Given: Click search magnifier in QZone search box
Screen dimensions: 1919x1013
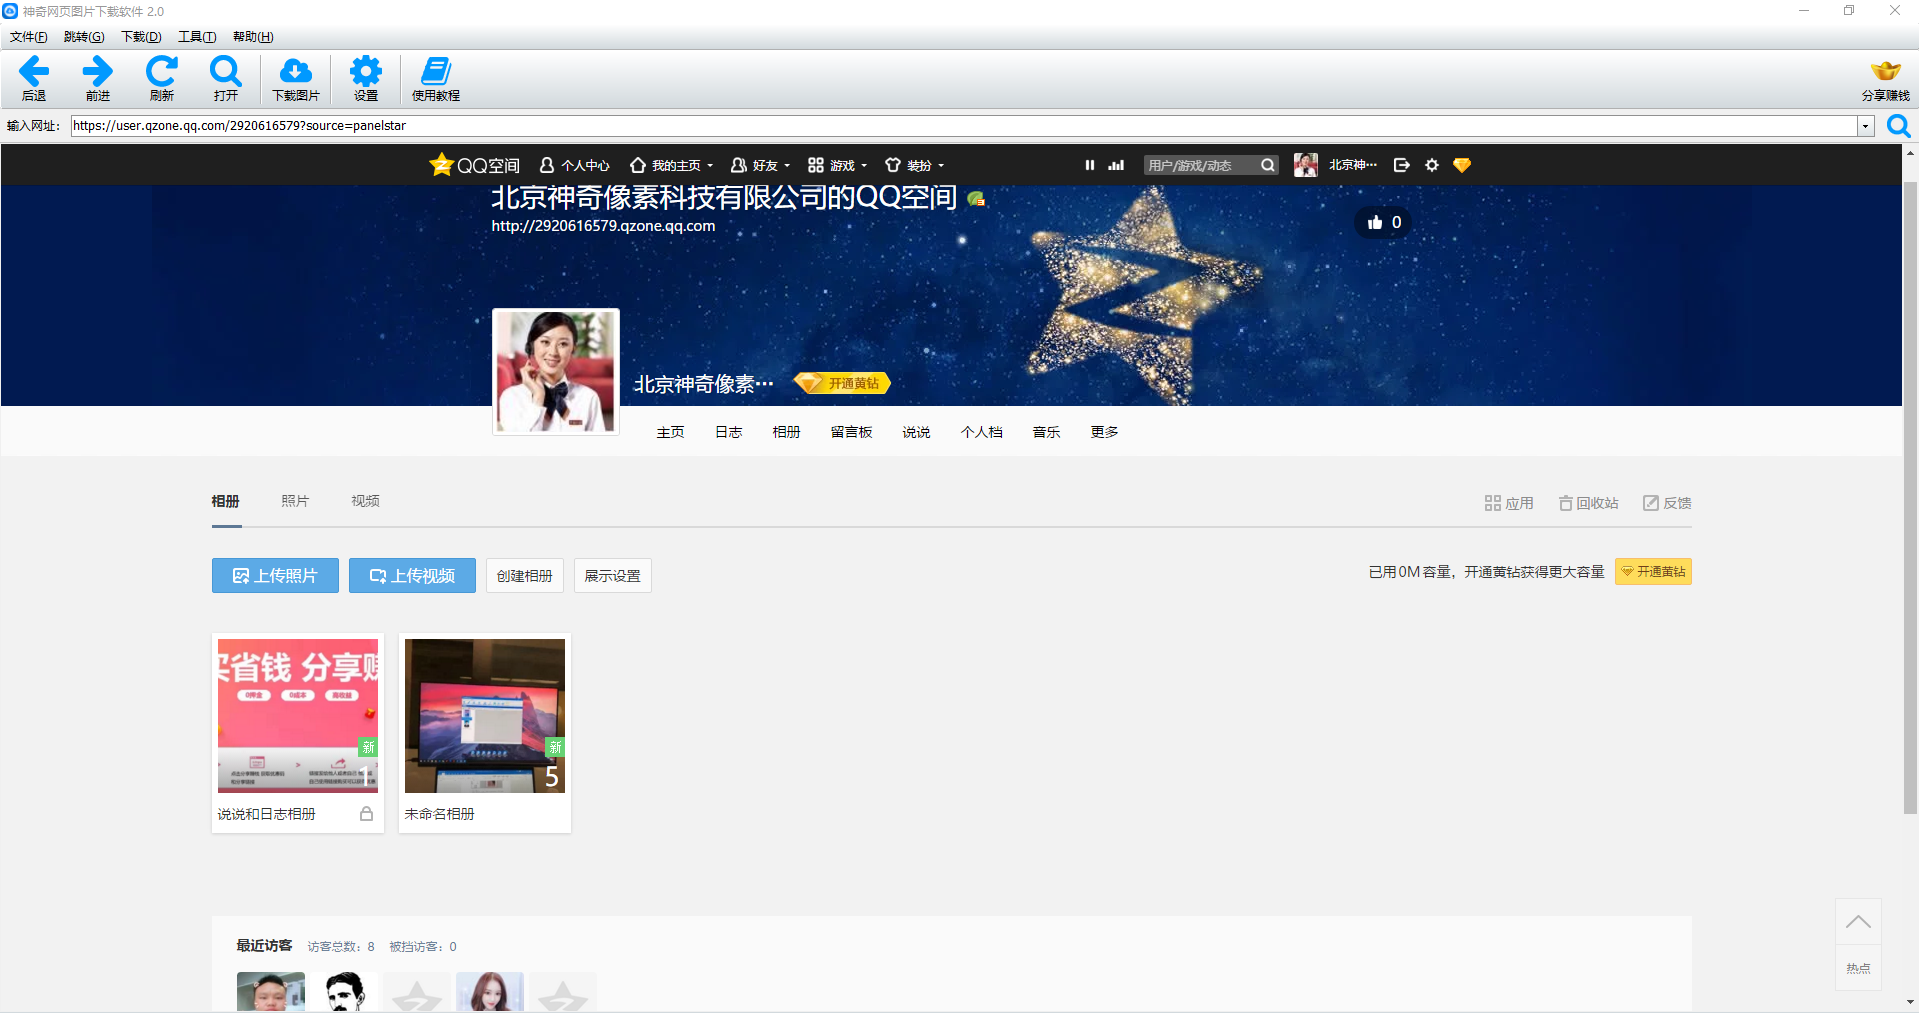Looking at the screenshot, I should tap(1268, 165).
